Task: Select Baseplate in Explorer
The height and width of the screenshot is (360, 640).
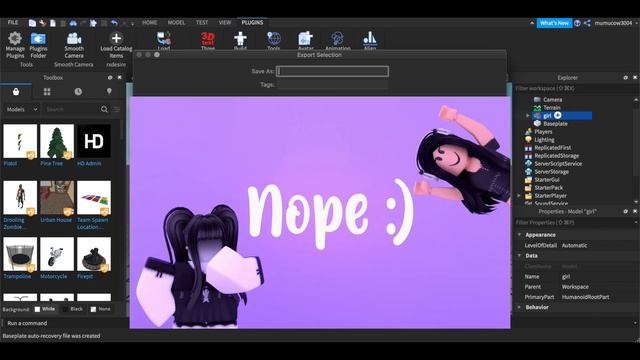Action: [555, 124]
